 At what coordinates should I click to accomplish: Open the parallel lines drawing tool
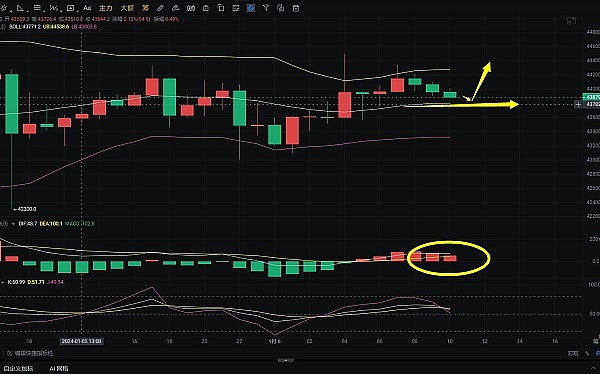37,8
